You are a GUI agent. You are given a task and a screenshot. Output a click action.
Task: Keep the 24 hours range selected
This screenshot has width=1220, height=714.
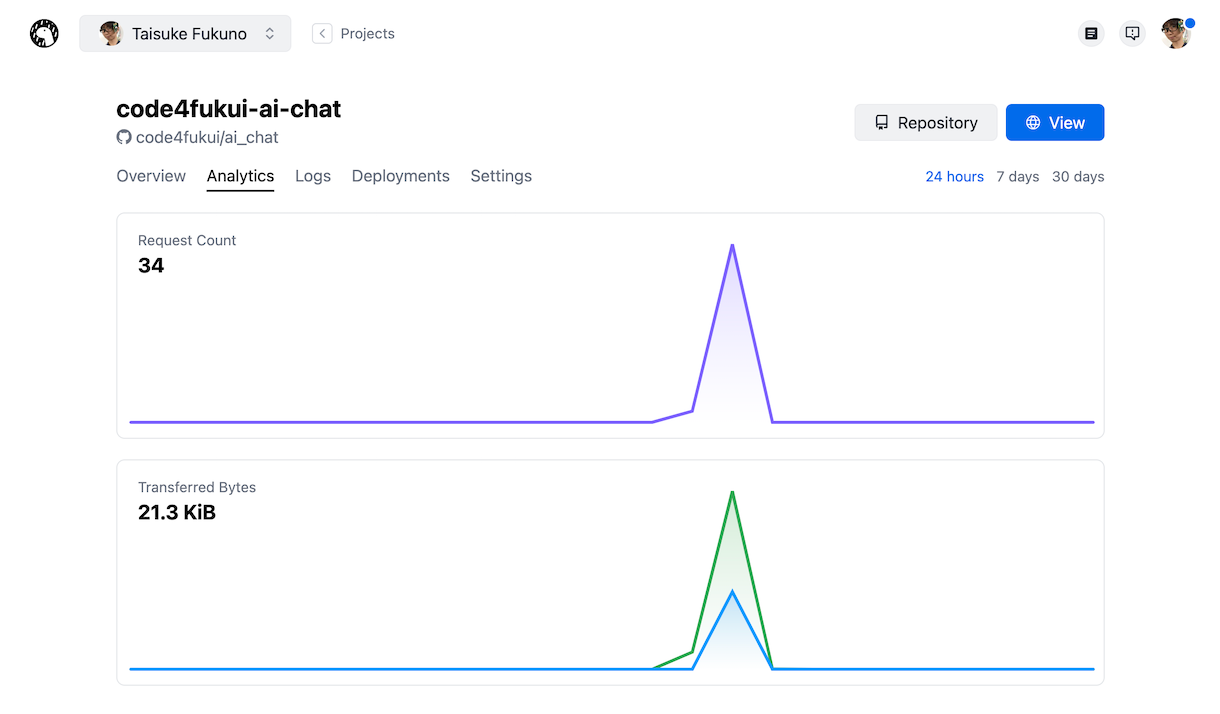coord(954,176)
